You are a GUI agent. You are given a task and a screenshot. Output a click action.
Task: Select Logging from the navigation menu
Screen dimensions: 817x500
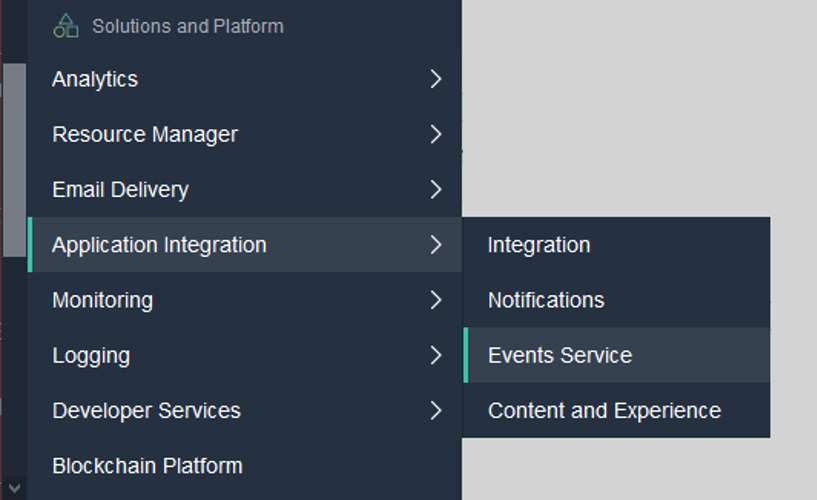click(x=91, y=355)
